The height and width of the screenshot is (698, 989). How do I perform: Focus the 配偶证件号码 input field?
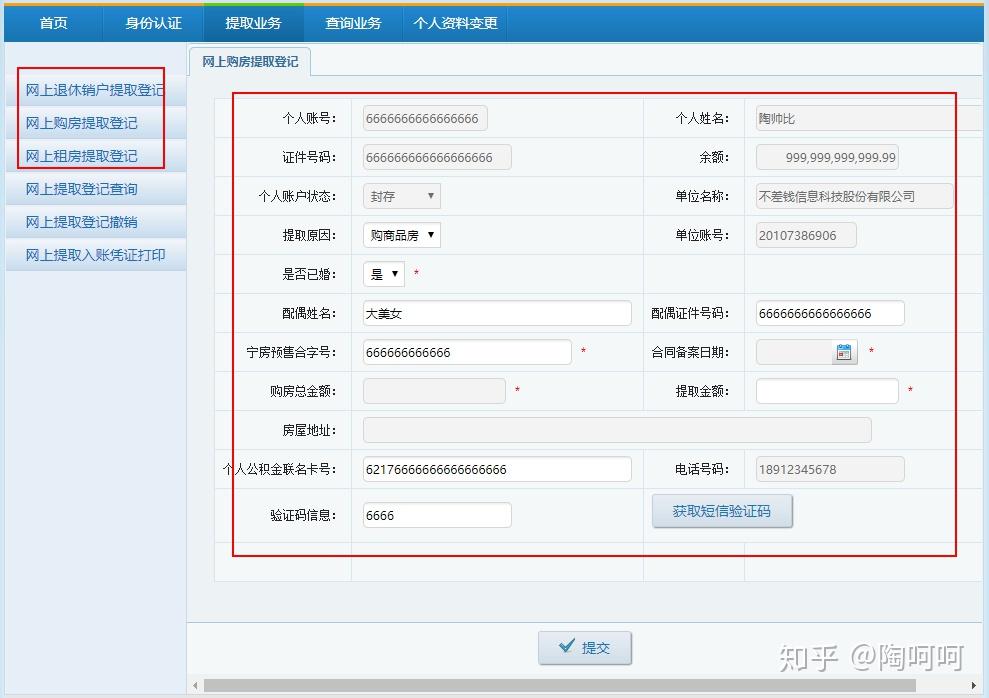pos(830,313)
